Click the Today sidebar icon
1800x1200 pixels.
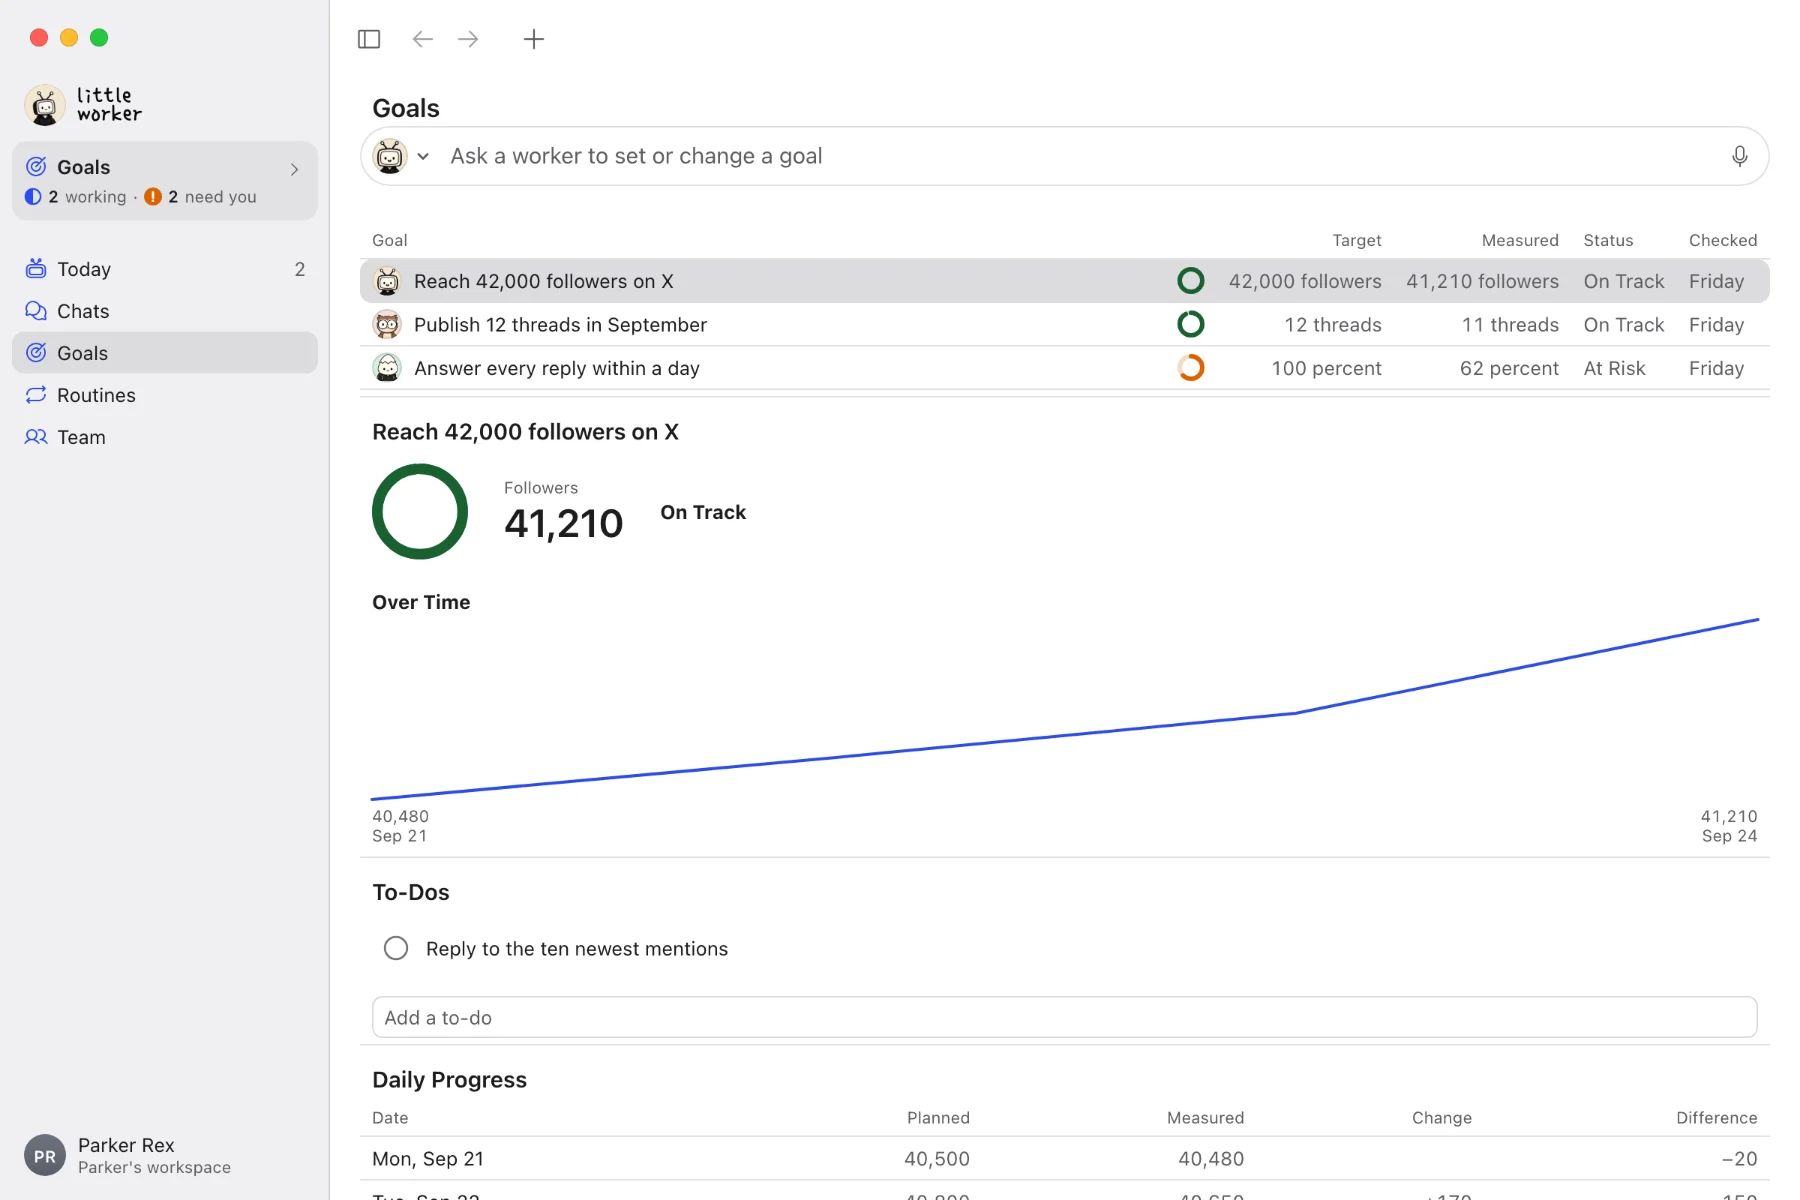[x=36, y=268]
